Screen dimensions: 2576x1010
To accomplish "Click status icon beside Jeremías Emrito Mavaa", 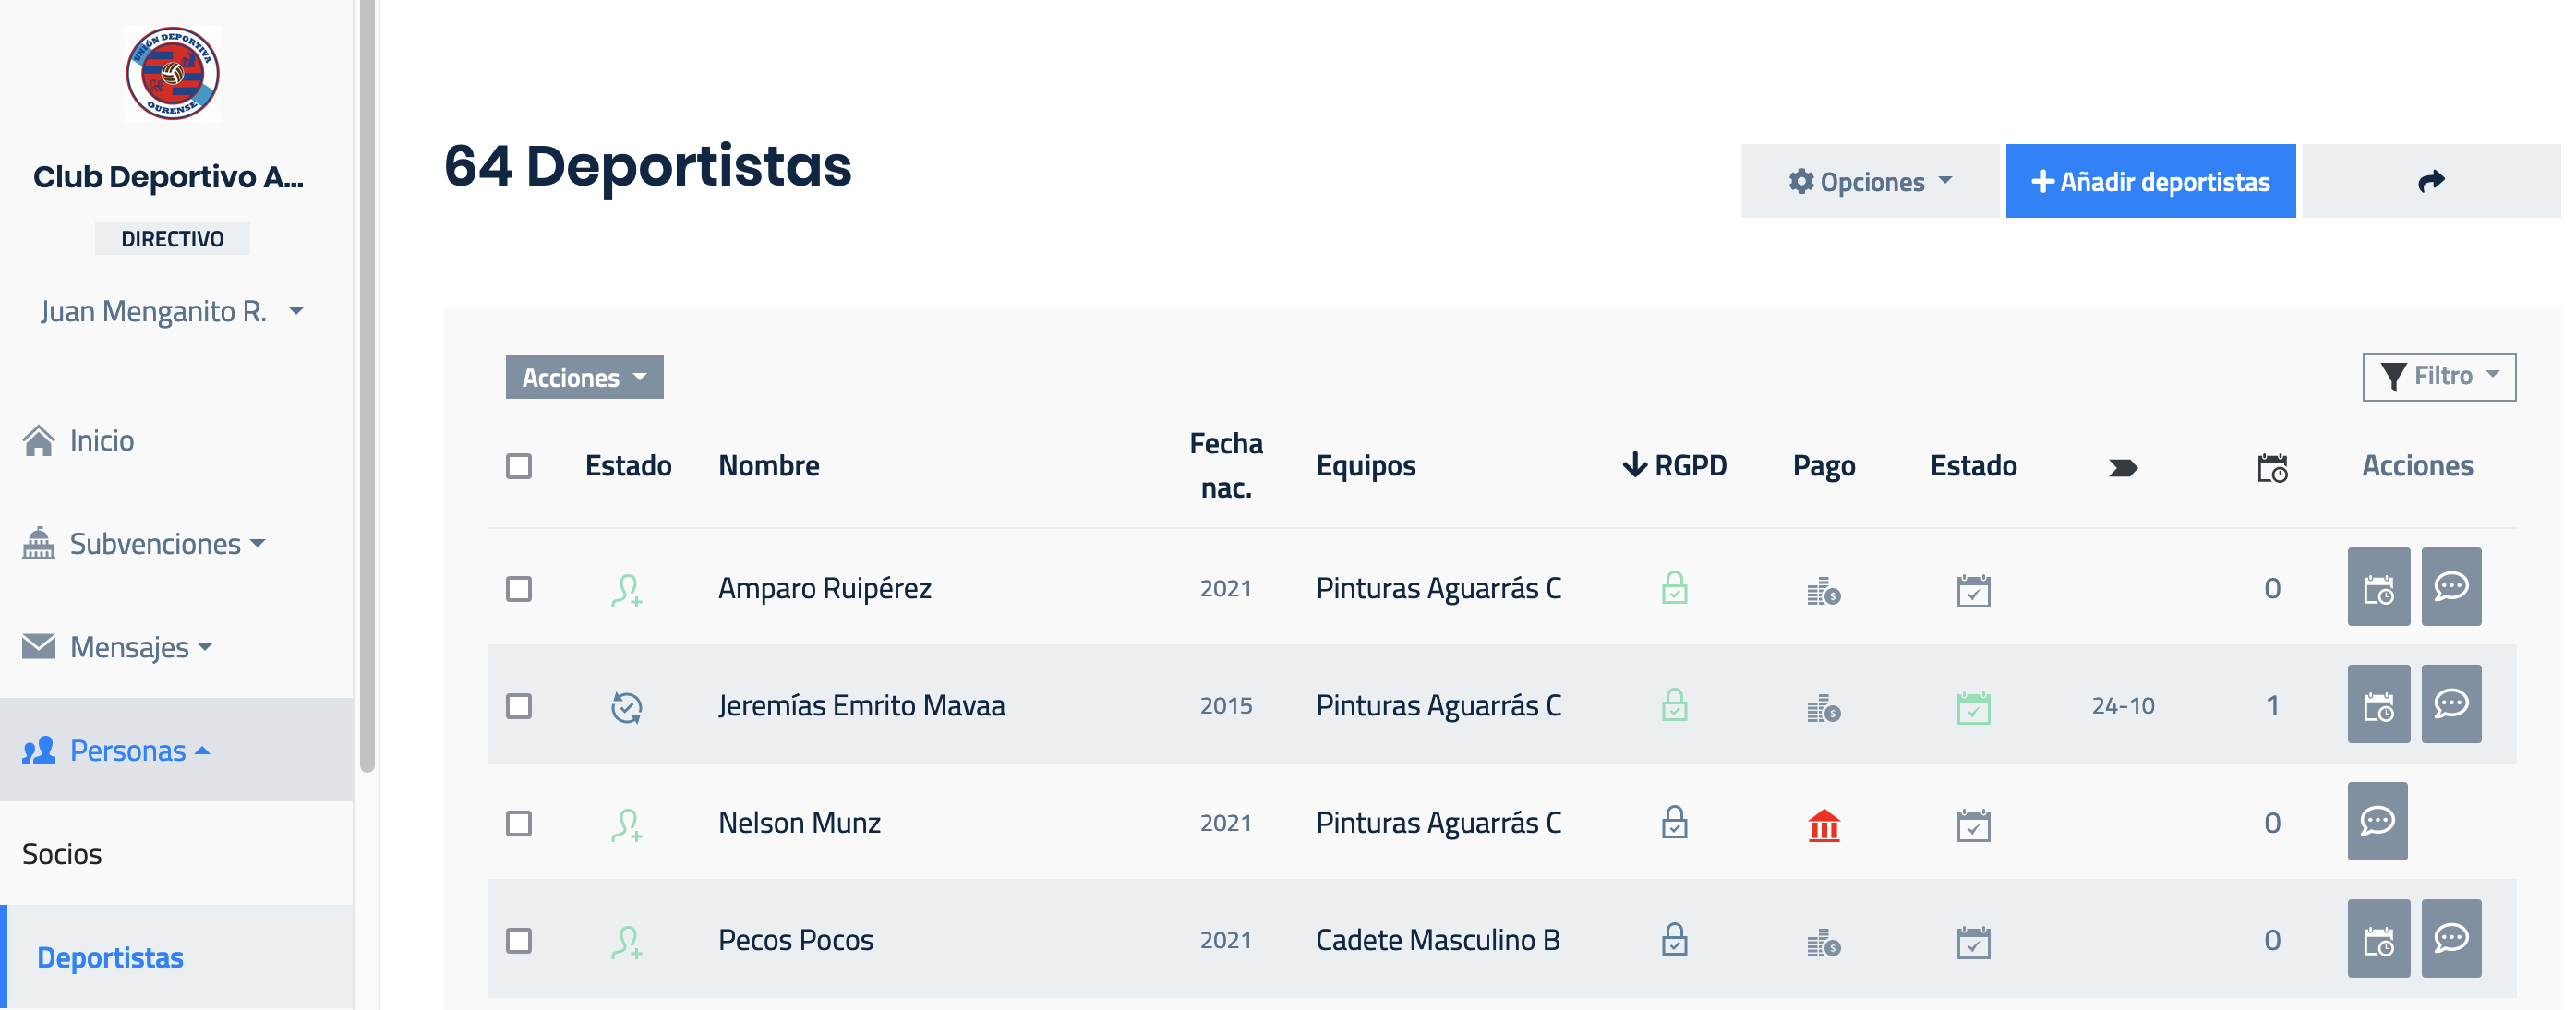I will (626, 707).
